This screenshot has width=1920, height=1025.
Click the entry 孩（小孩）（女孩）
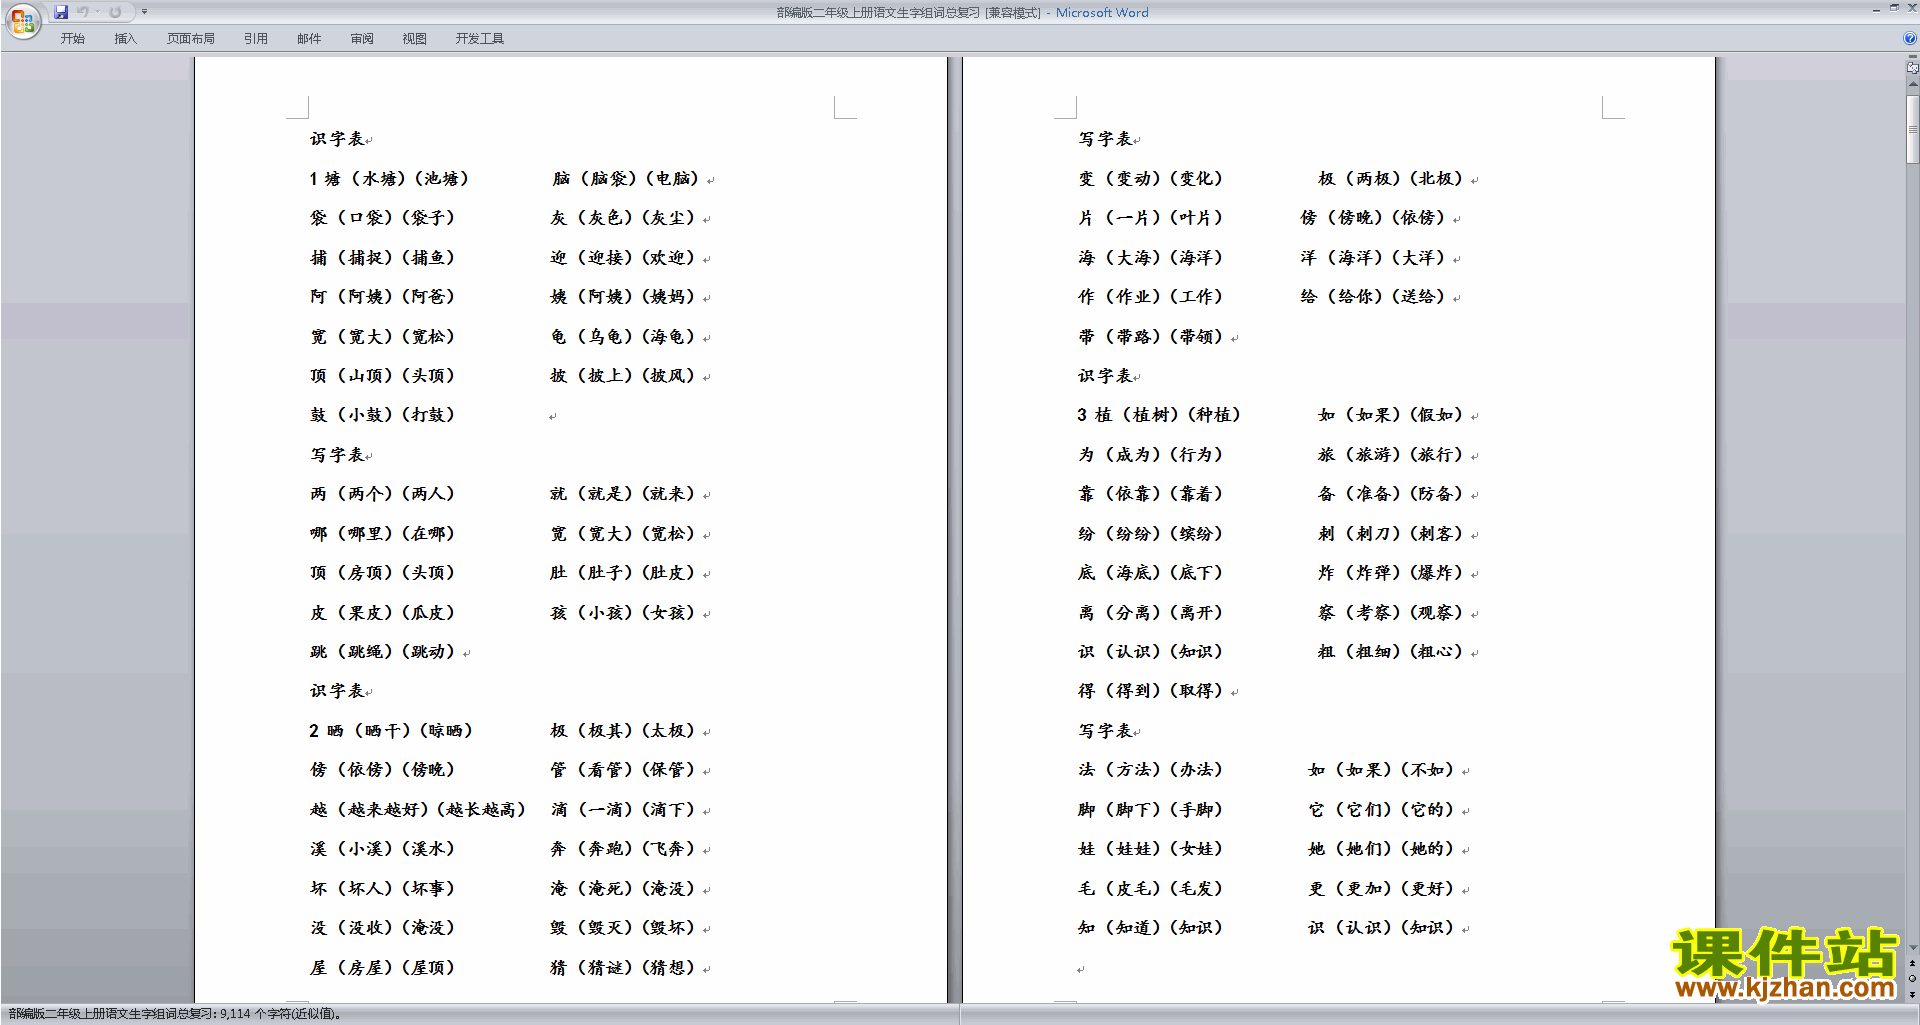point(623,613)
